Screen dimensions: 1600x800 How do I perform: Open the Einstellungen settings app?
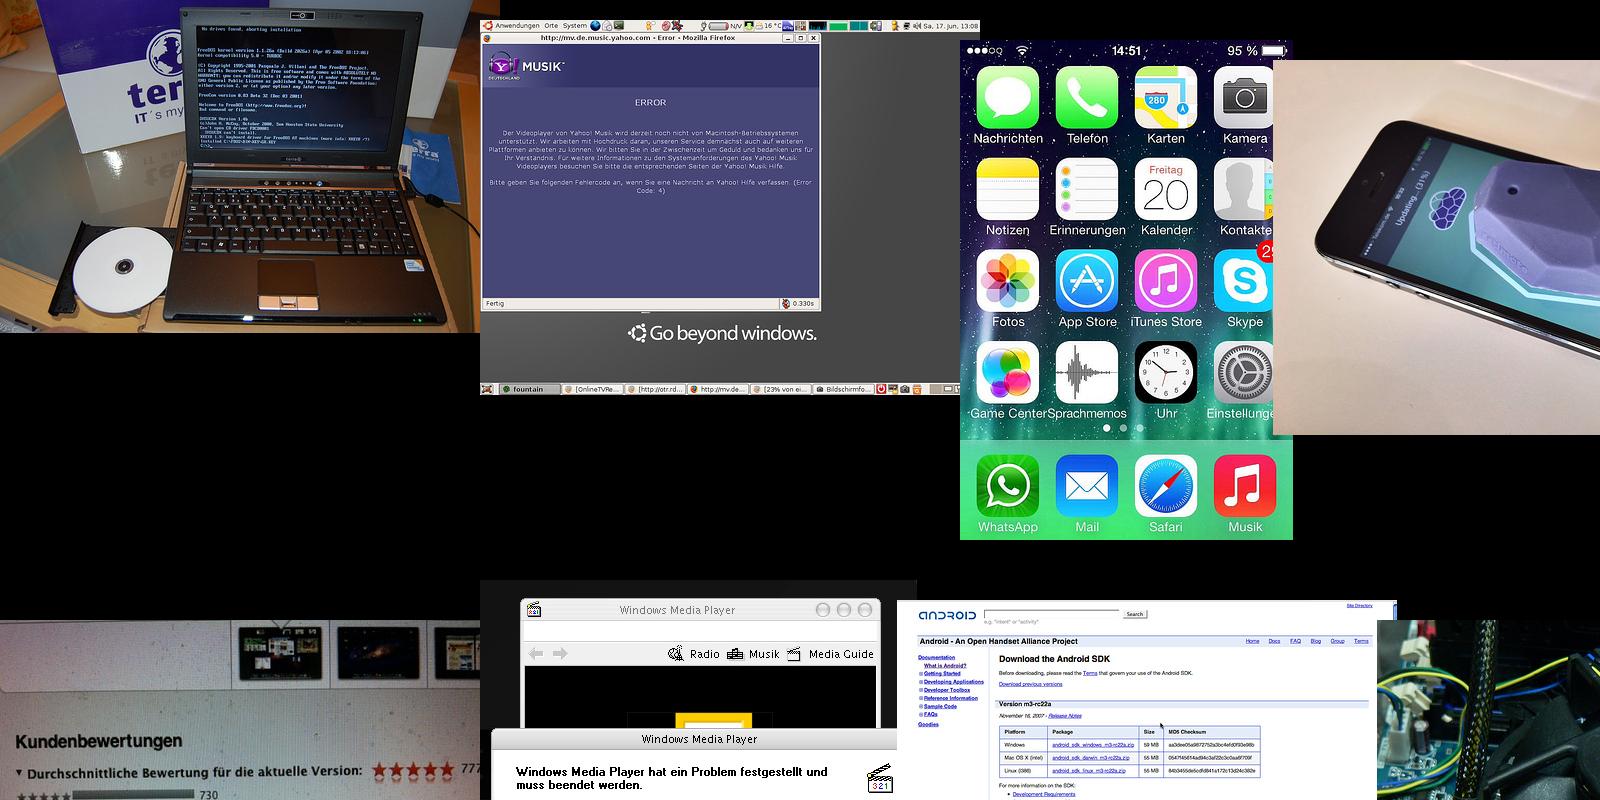click(1243, 373)
